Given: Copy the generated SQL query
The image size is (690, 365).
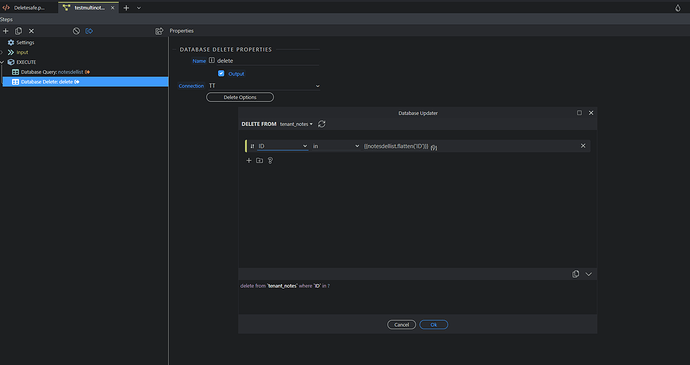Looking at the screenshot, I should coord(575,274).
